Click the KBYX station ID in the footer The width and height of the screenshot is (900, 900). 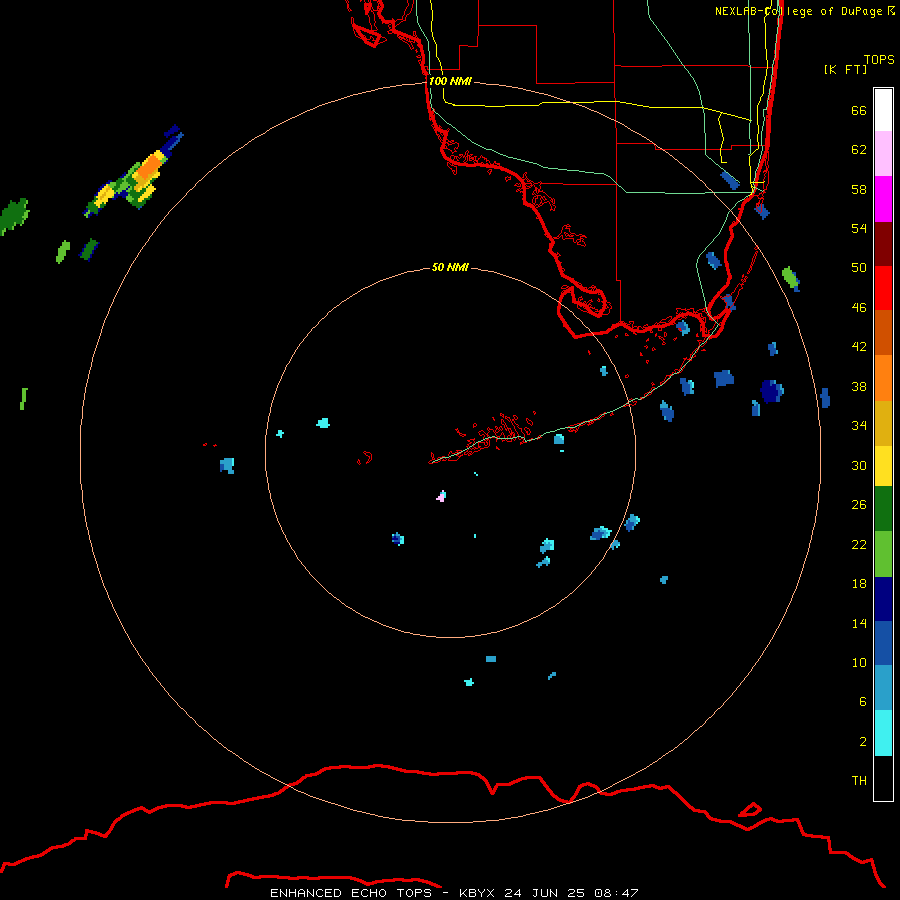tap(476, 893)
